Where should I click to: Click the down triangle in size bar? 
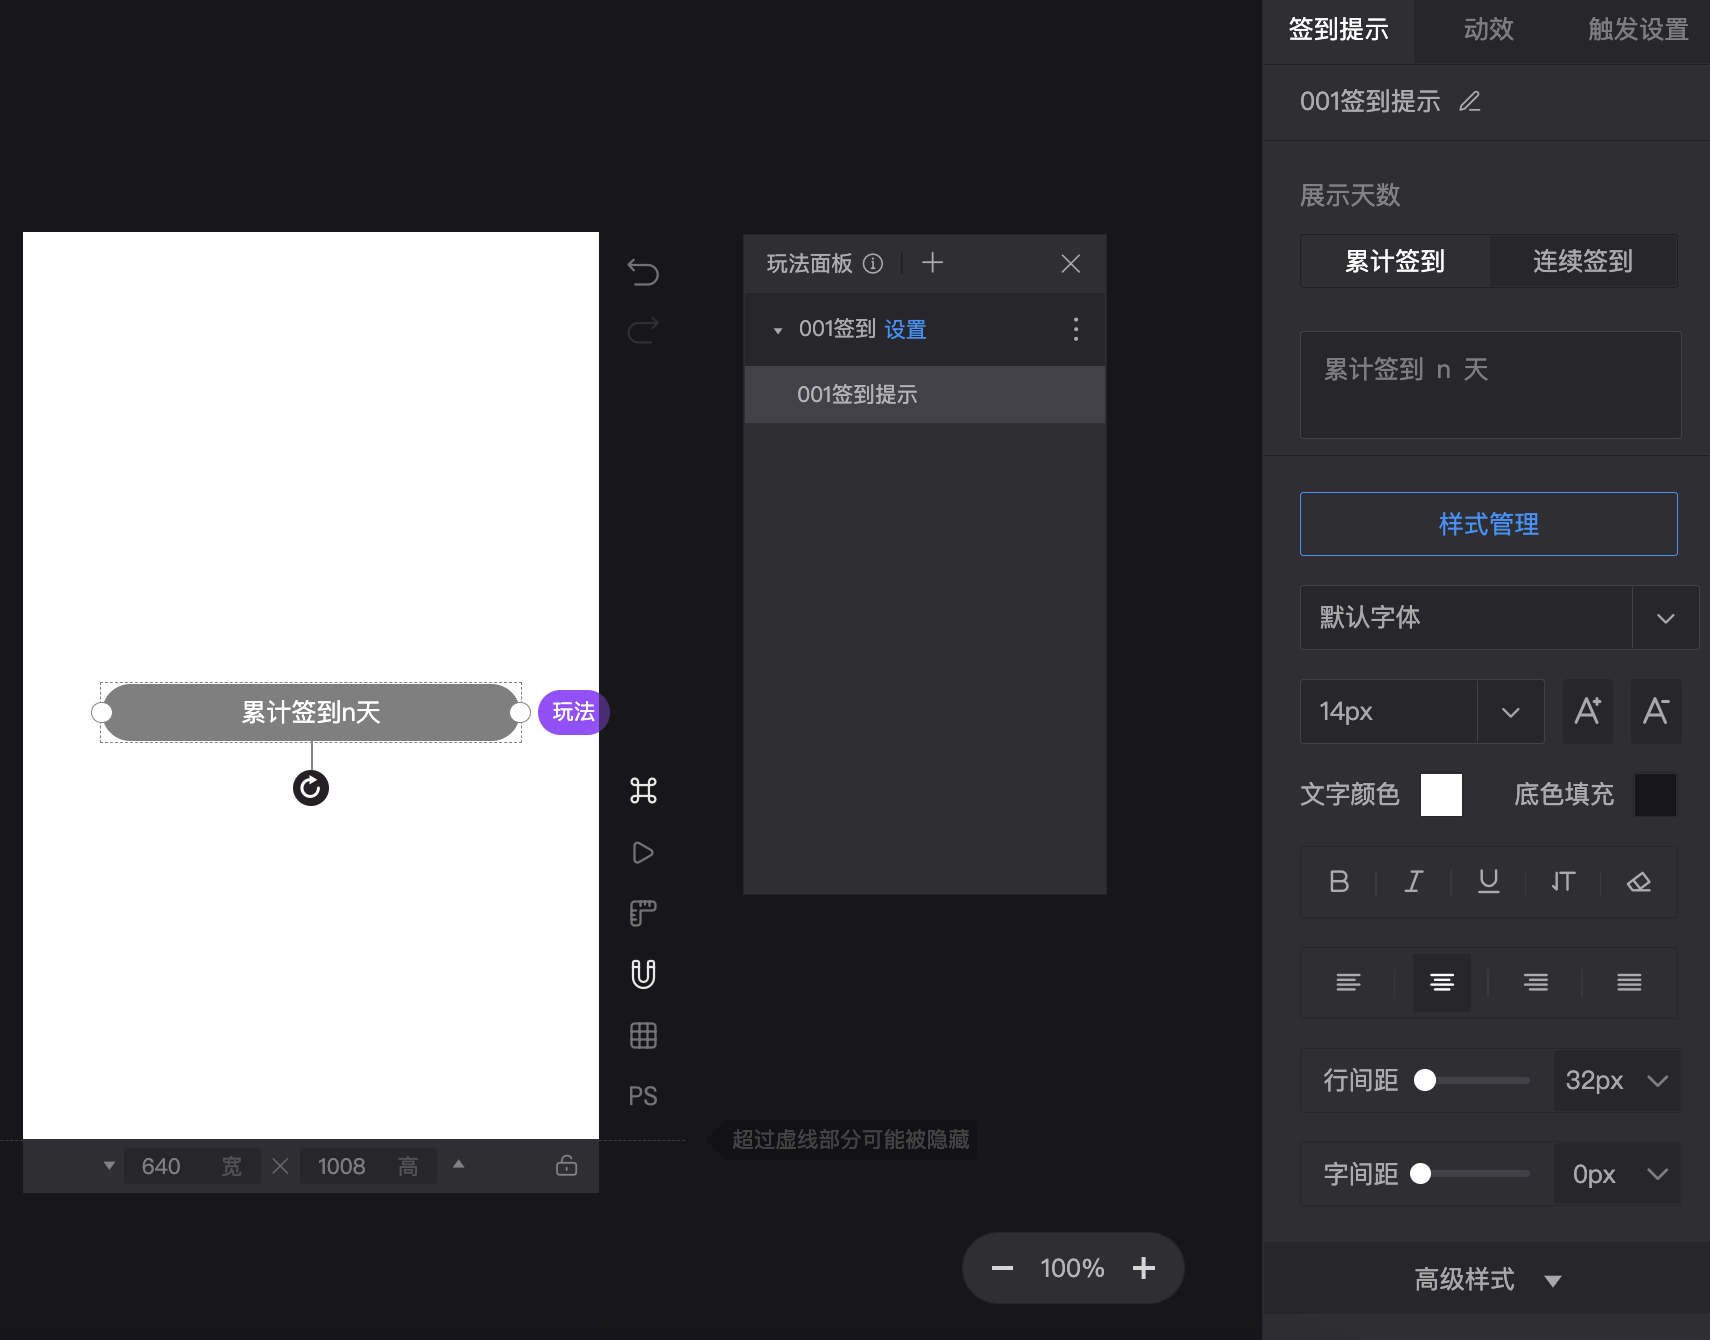tap(109, 1166)
